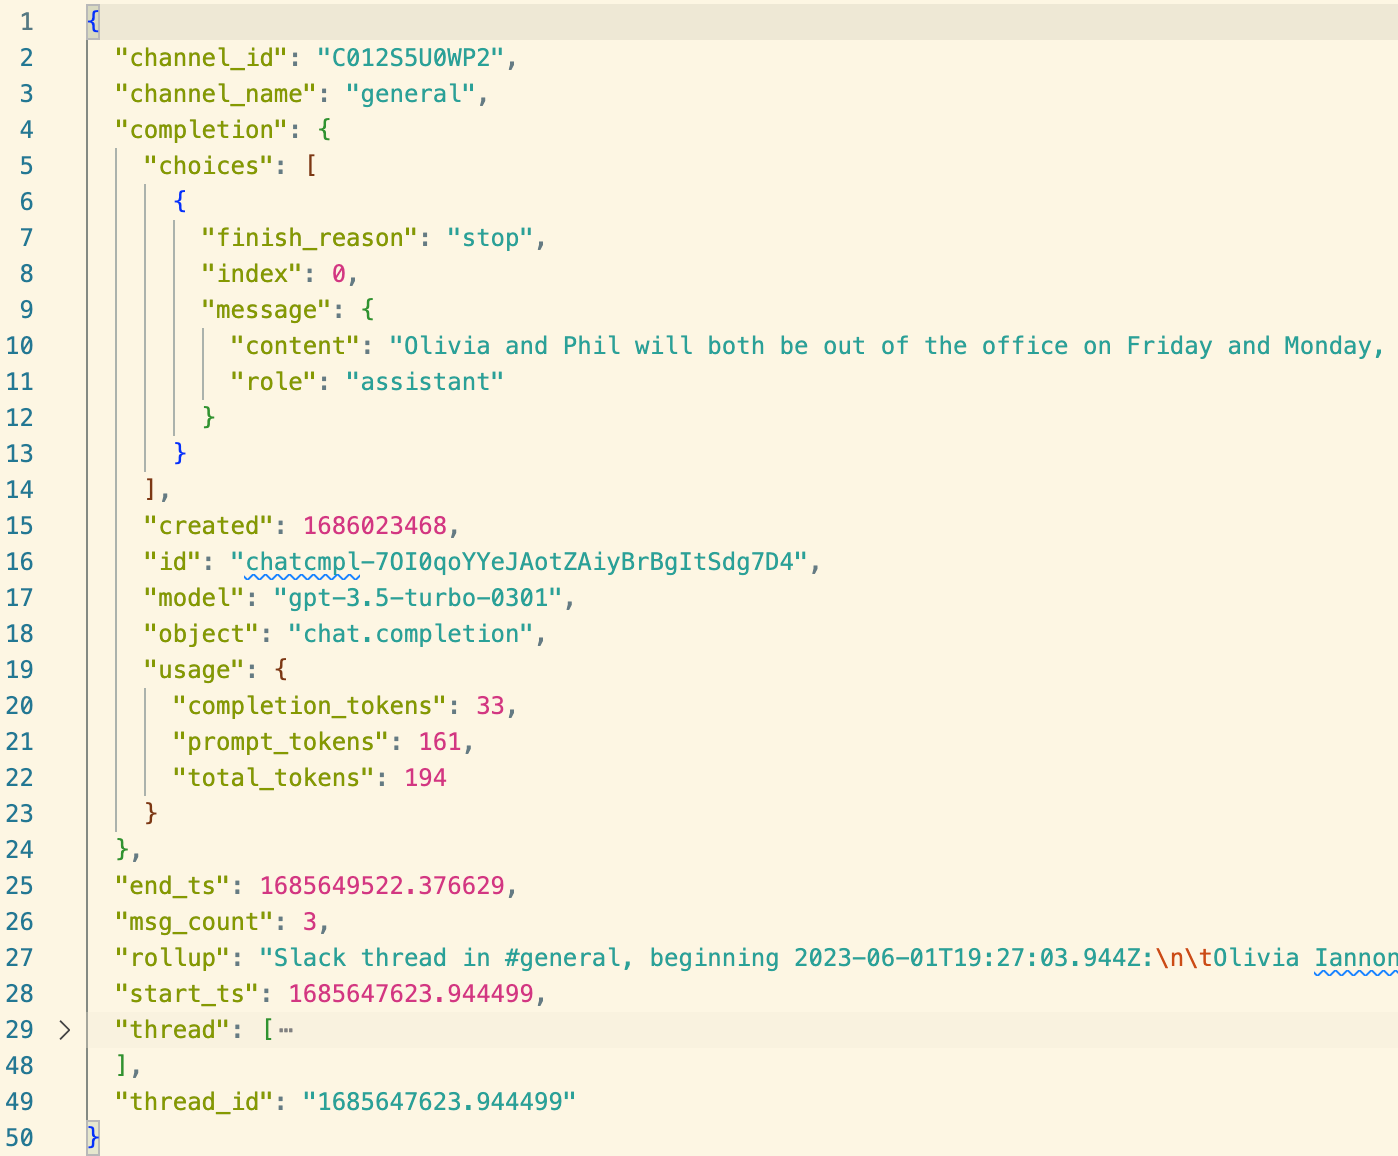This screenshot has width=1398, height=1156.
Task: Click the "usage" key
Action: click(195, 670)
